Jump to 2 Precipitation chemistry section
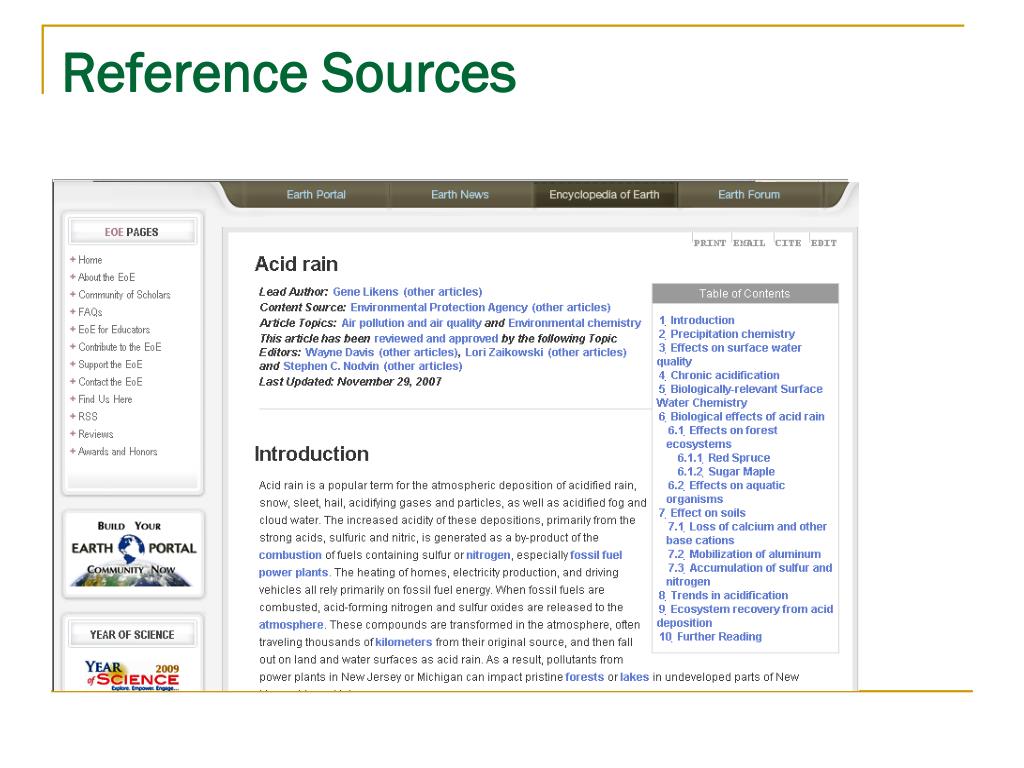The width and height of the screenshot is (1024, 768). pos(726,334)
